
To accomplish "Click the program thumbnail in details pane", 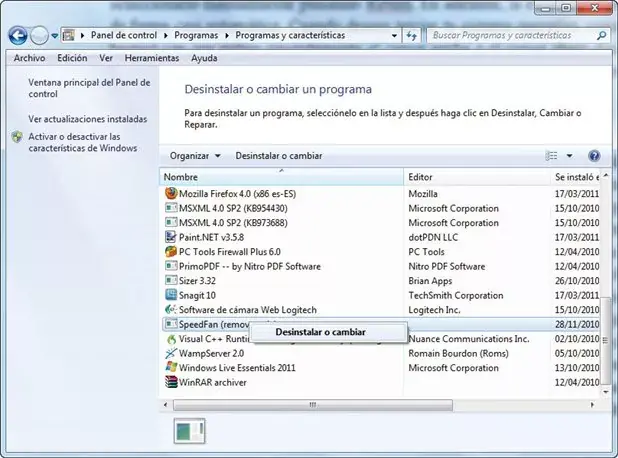I will click(x=190, y=431).
